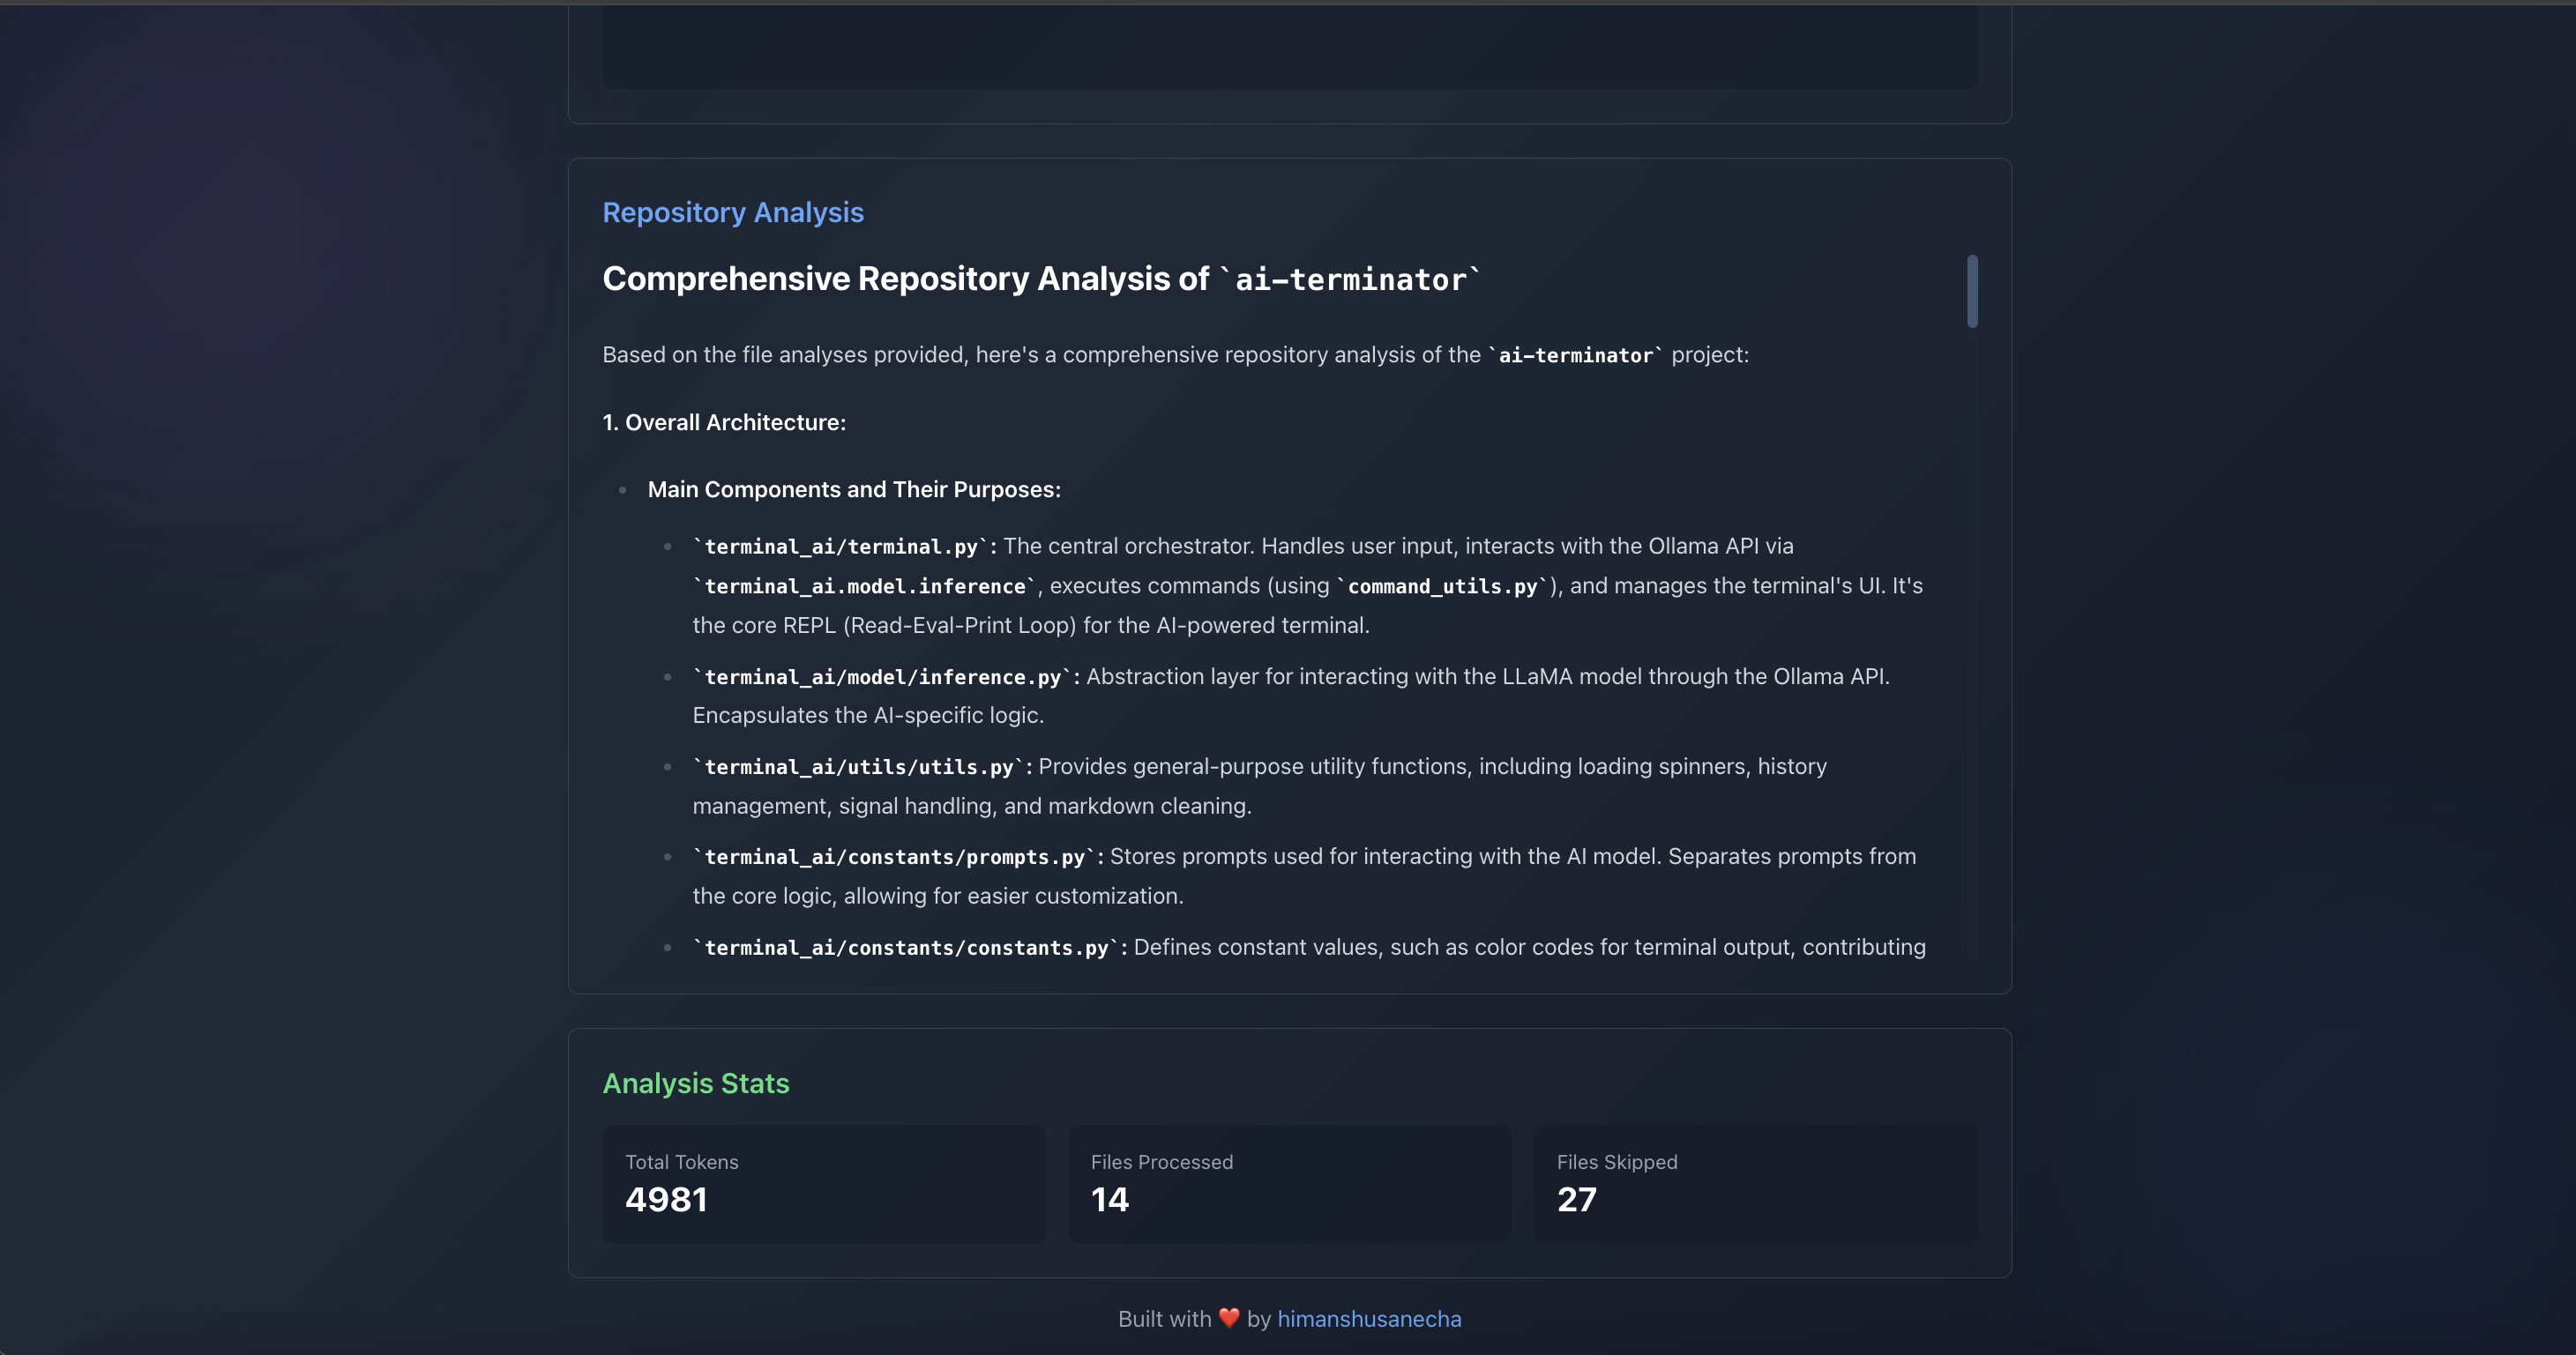
Task: Click the red heart icon in footer
Action: tap(1229, 1318)
